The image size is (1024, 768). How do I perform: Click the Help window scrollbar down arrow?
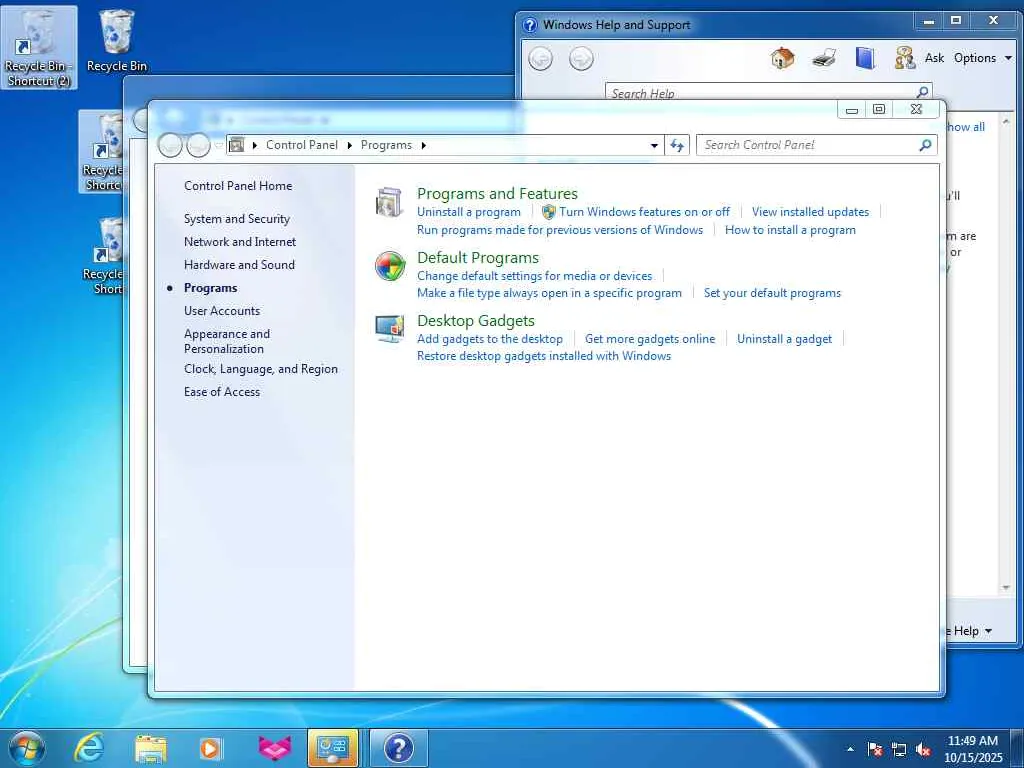pos(1006,588)
